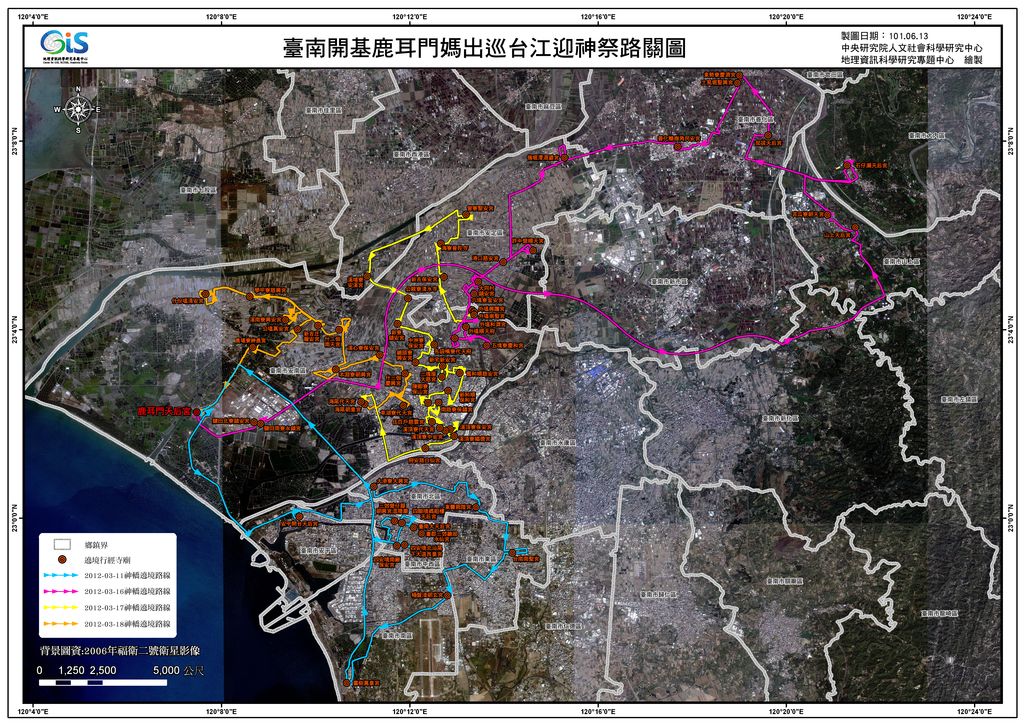Click the brown temple dot legend symbol
Screen dimensions: 1024x725
(x=61, y=559)
